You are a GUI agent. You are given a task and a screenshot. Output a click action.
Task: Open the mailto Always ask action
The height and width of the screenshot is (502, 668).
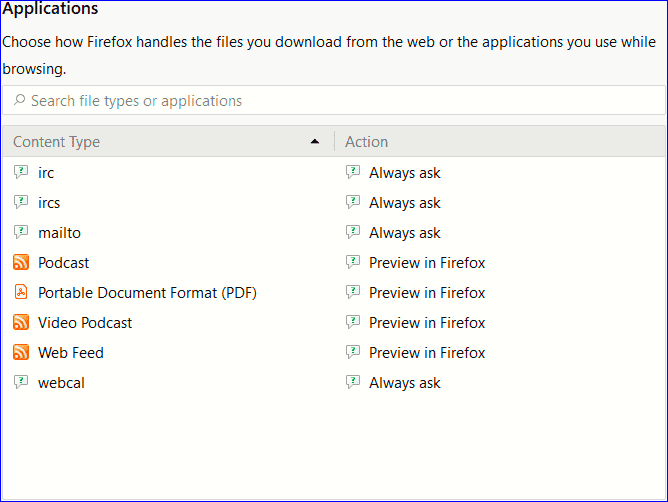[x=404, y=233]
